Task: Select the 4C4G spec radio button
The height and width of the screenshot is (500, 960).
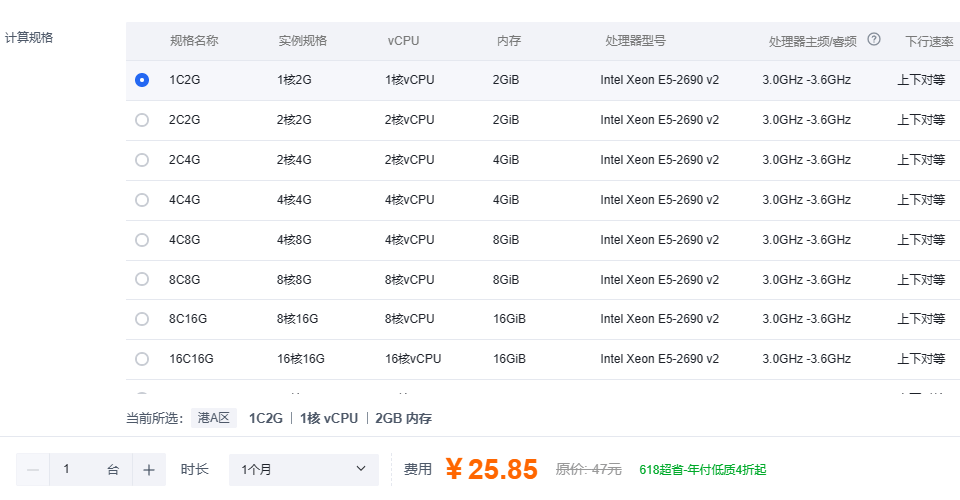Action: 142,200
